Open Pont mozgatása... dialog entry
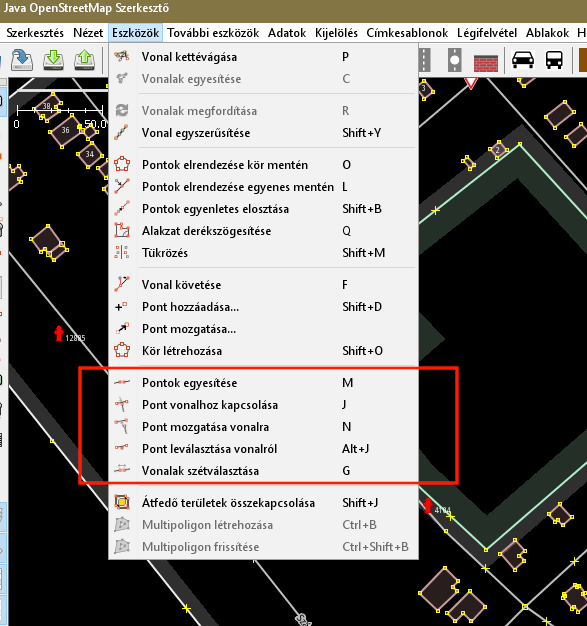Viewport: 587px width, 626px height. pos(264,329)
